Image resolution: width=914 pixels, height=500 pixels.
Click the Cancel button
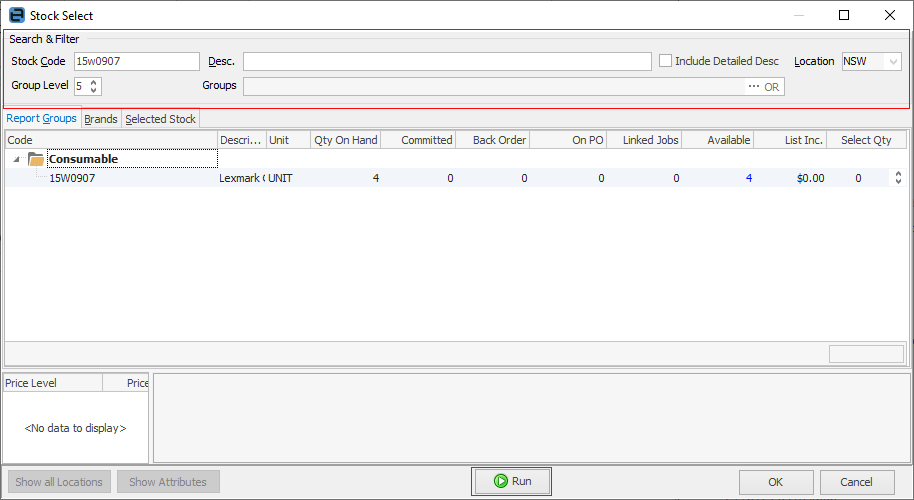[856, 482]
